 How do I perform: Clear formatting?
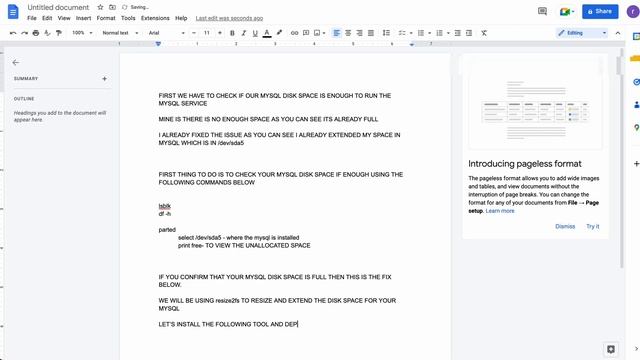[484, 33]
